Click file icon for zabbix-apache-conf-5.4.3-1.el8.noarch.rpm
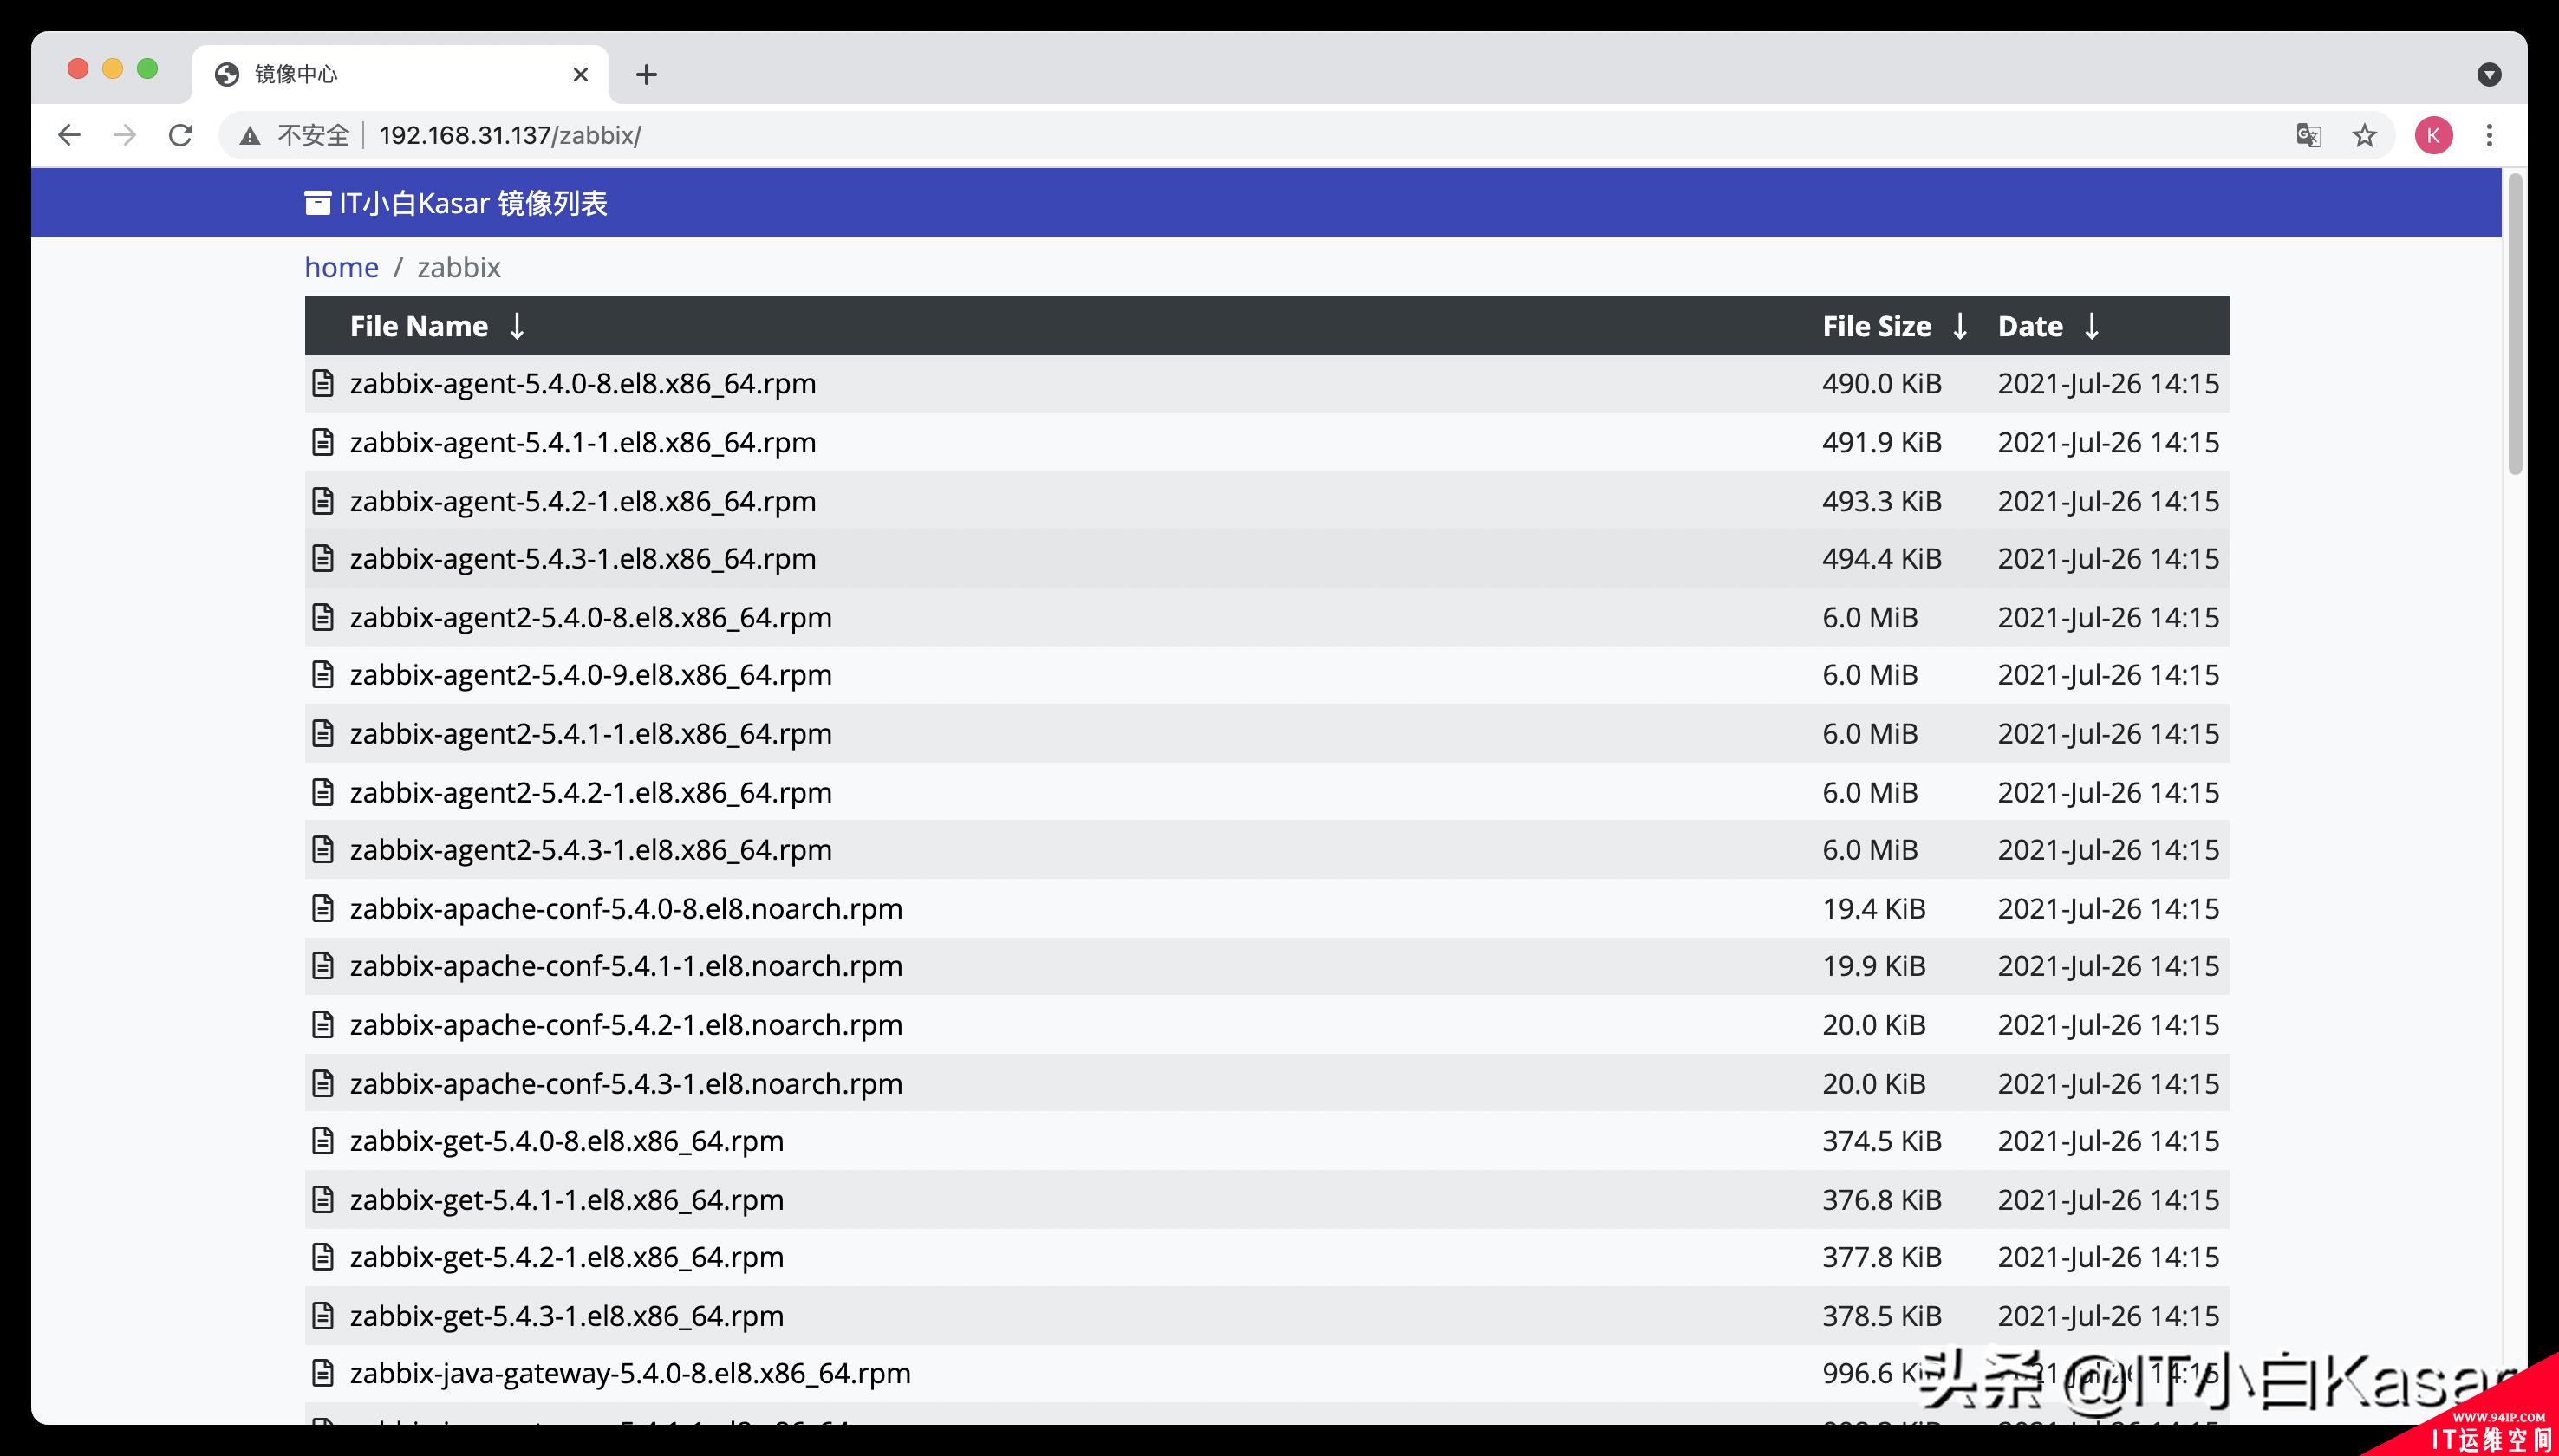This screenshot has width=2559, height=1456. (322, 1083)
